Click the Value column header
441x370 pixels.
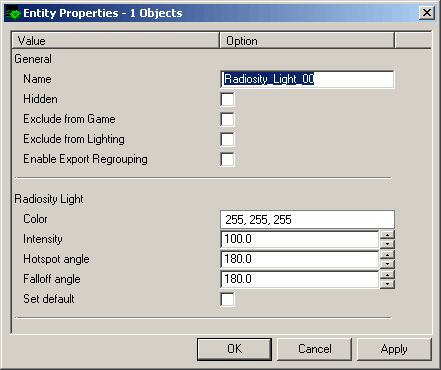tap(116, 41)
